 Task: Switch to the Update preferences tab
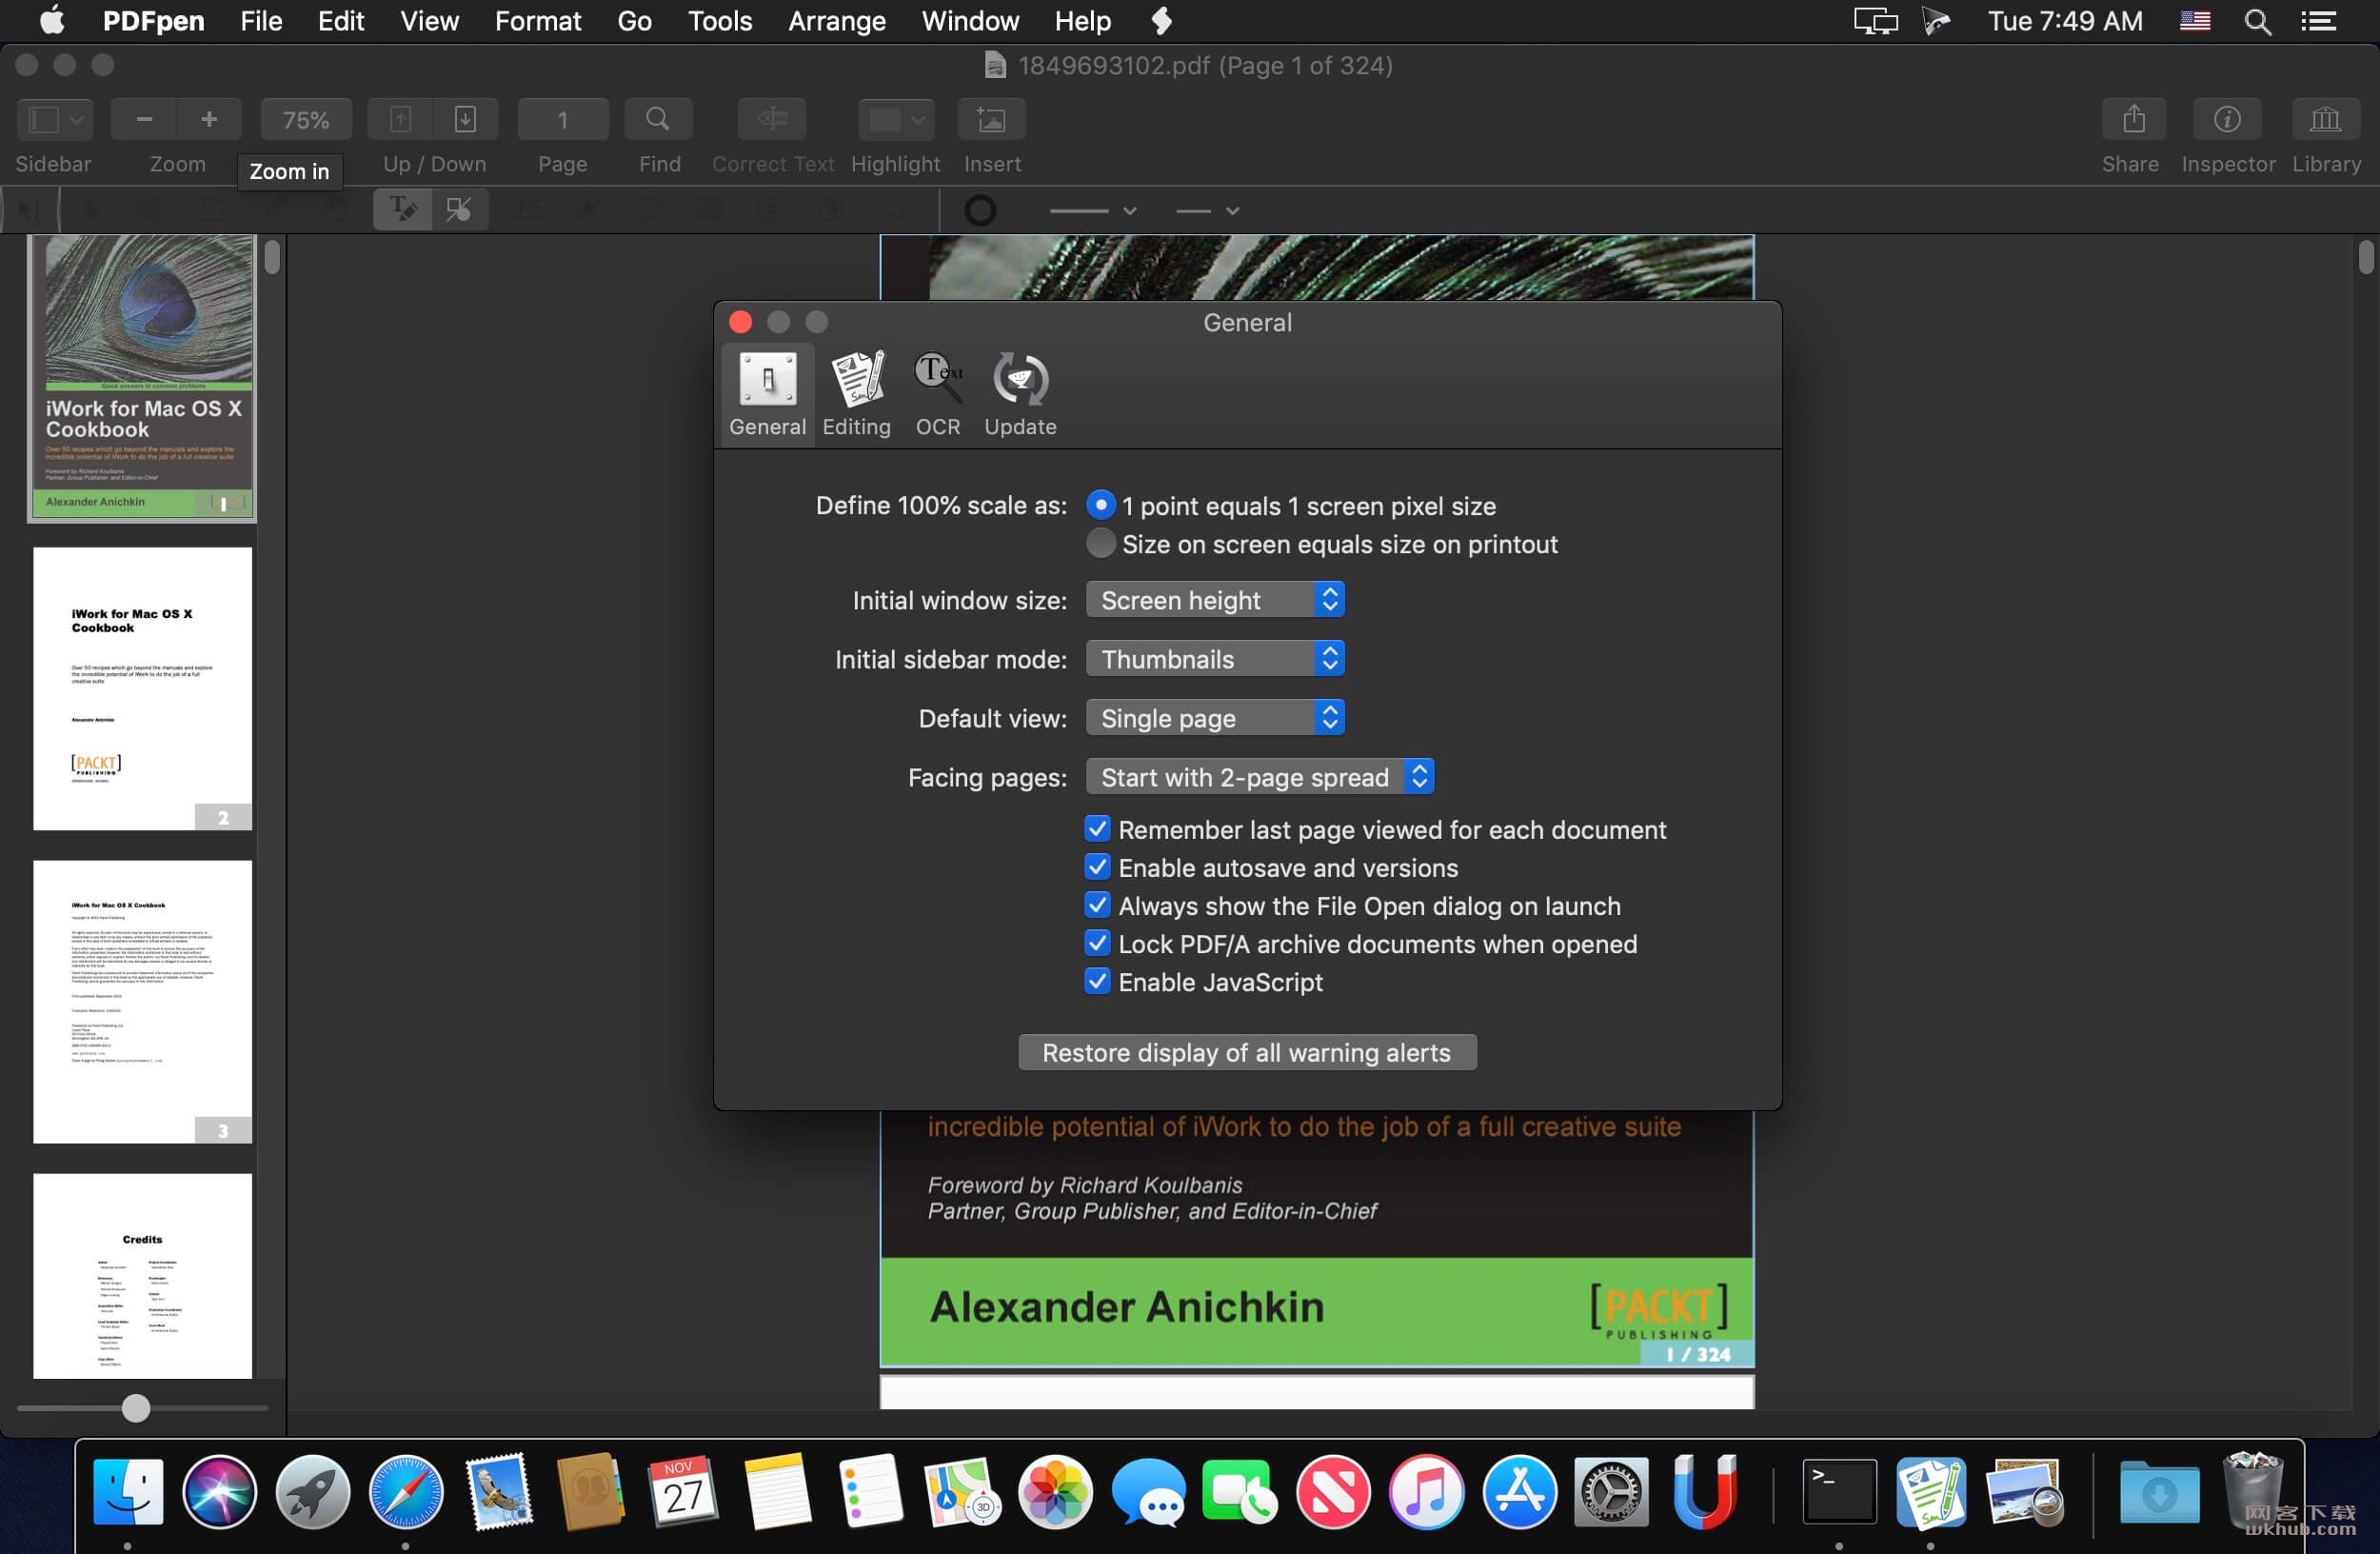pos(1020,394)
